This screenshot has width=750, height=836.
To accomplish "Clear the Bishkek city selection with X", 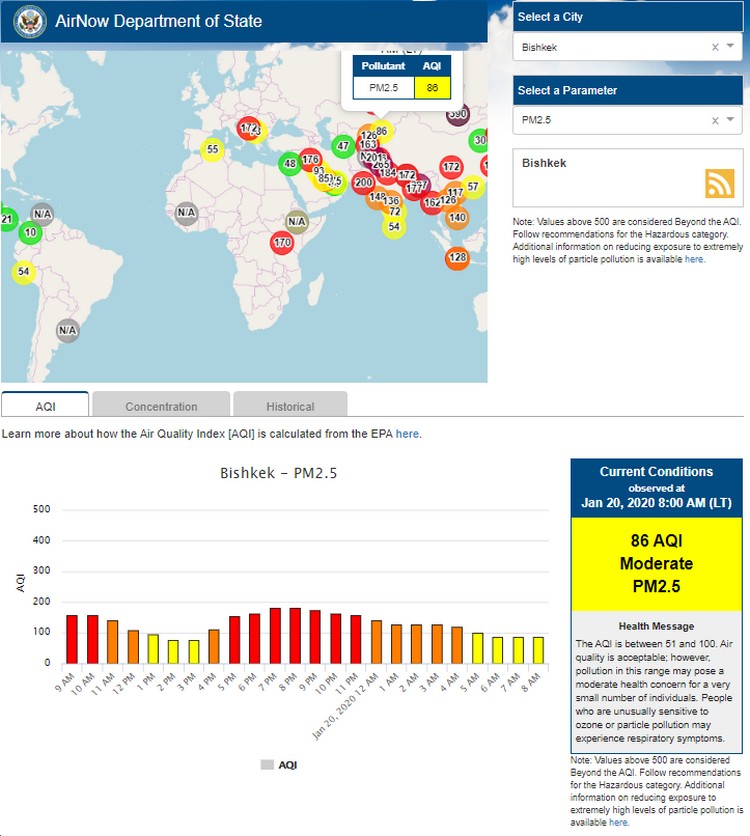I will 715,47.
